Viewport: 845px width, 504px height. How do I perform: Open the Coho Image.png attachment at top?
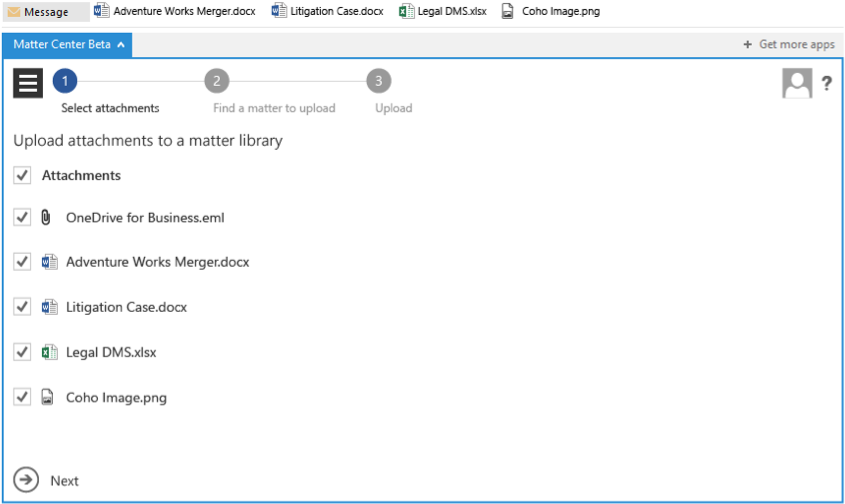click(550, 11)
